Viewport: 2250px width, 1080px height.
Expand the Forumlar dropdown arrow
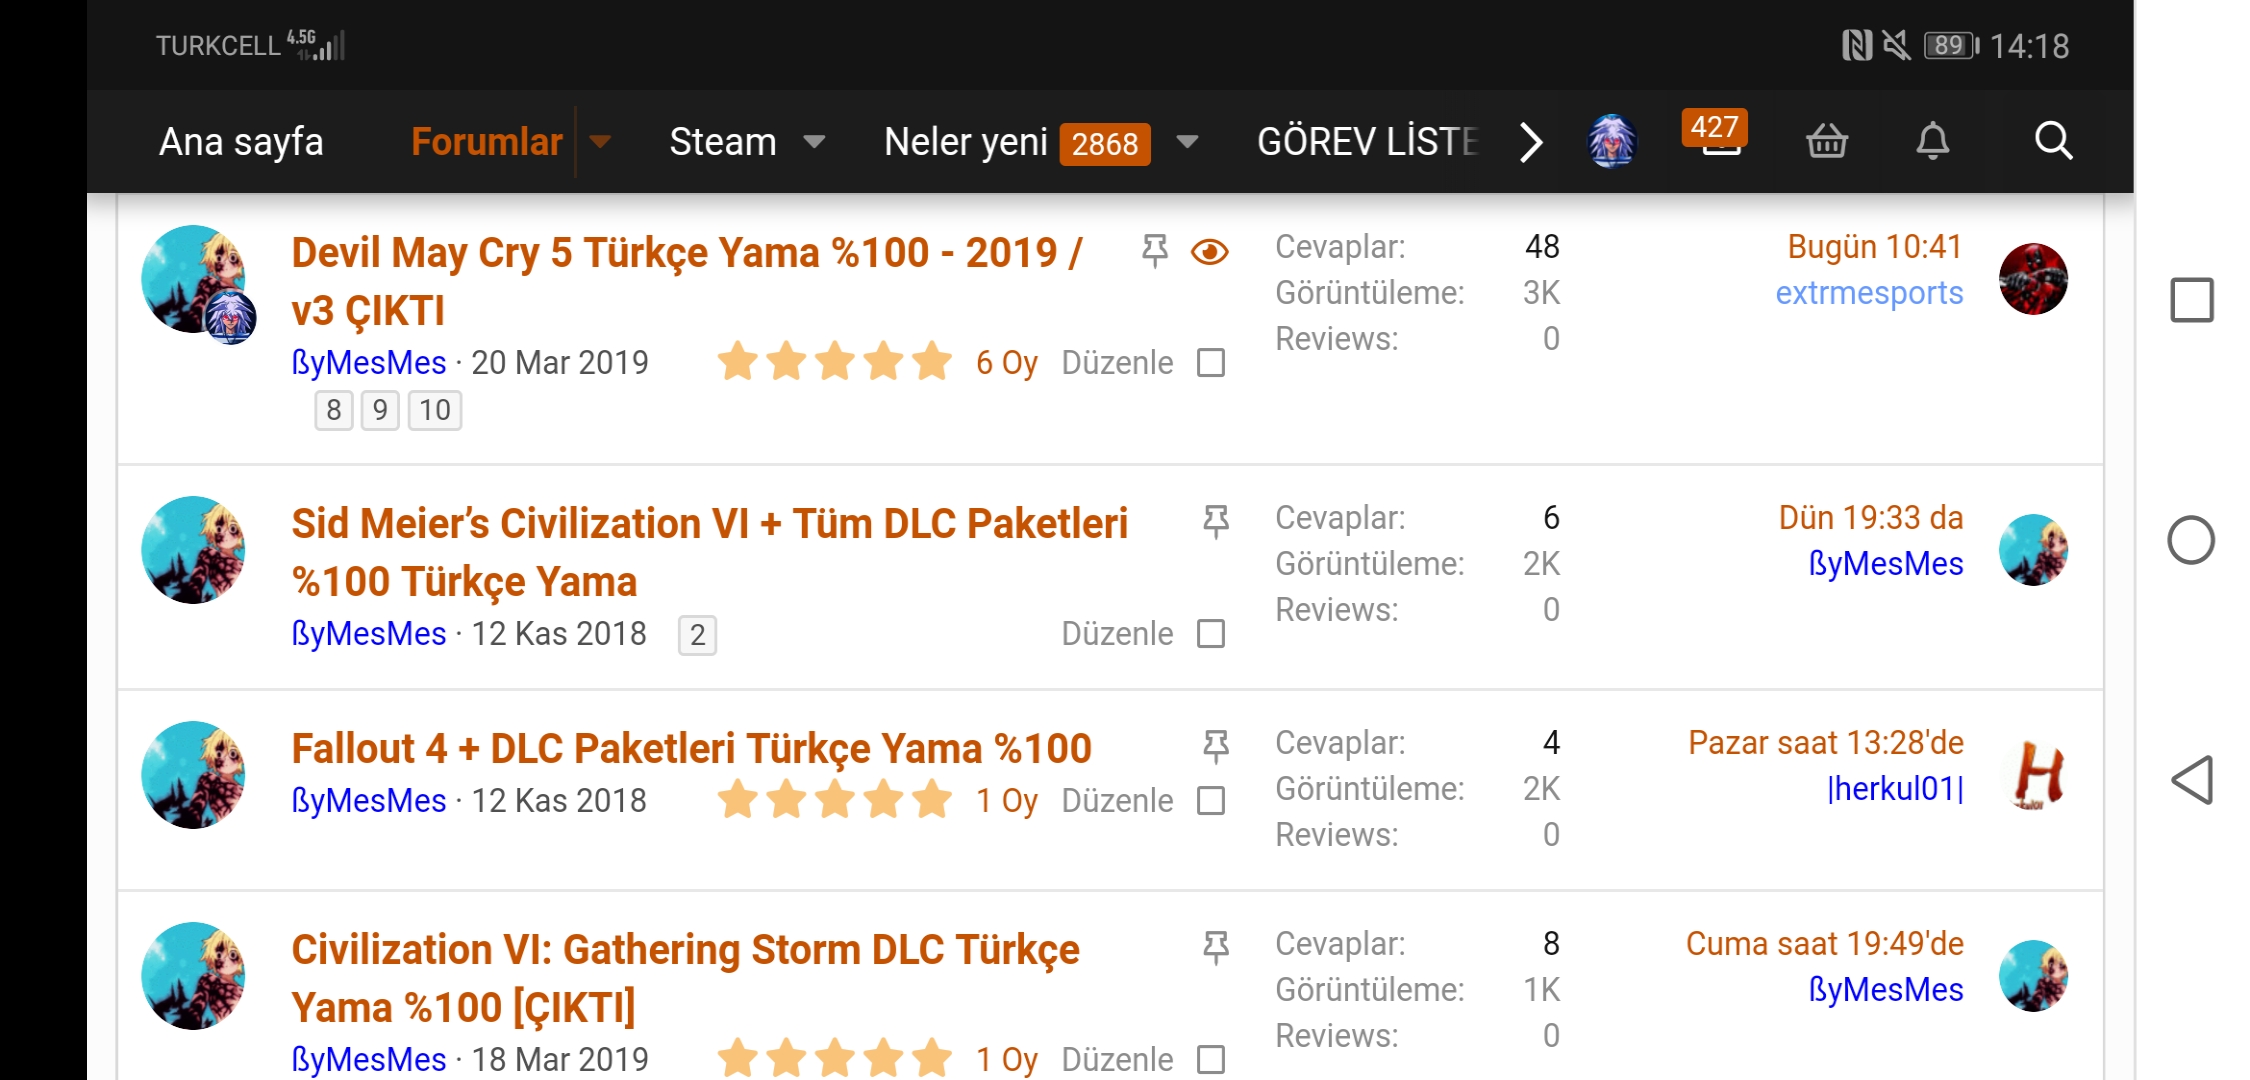(x=600, y=142)
